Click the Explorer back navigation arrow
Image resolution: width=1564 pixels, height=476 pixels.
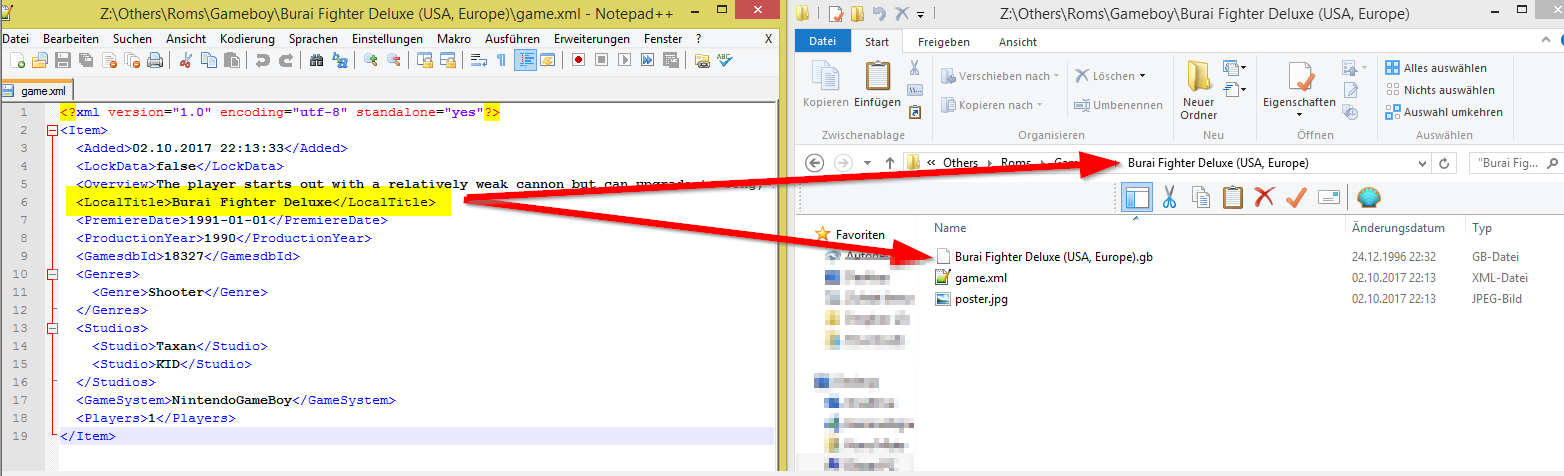(814, 163)
